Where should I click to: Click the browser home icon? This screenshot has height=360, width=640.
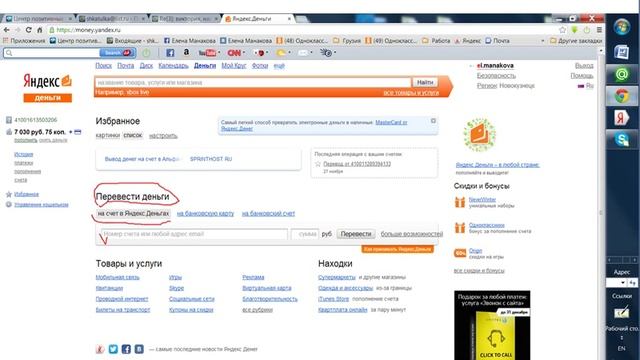(40, 30)
